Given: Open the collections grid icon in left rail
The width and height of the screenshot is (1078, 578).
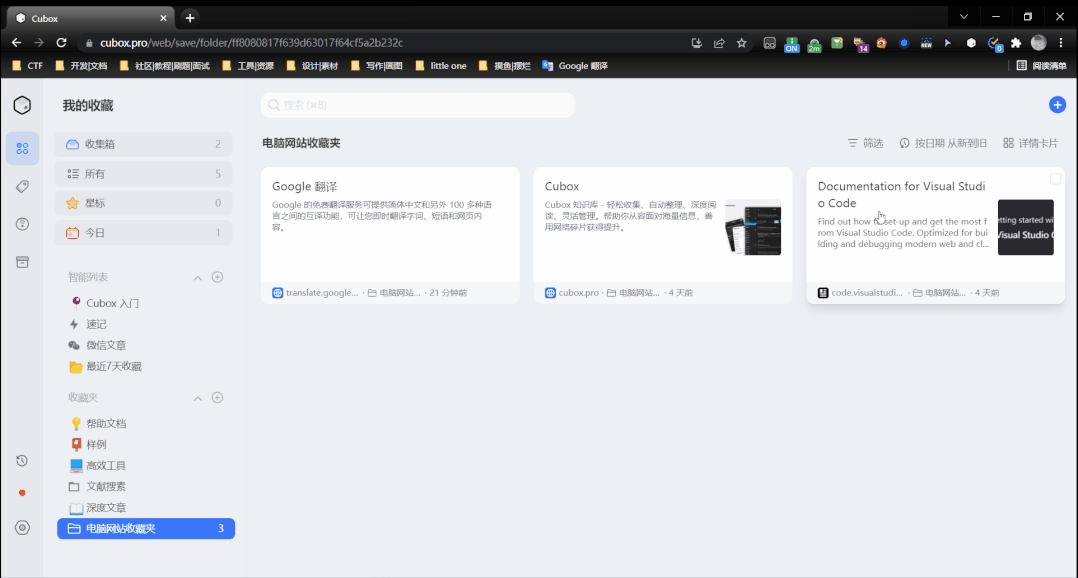Looking at the screenshot, I should coord(22,148).
